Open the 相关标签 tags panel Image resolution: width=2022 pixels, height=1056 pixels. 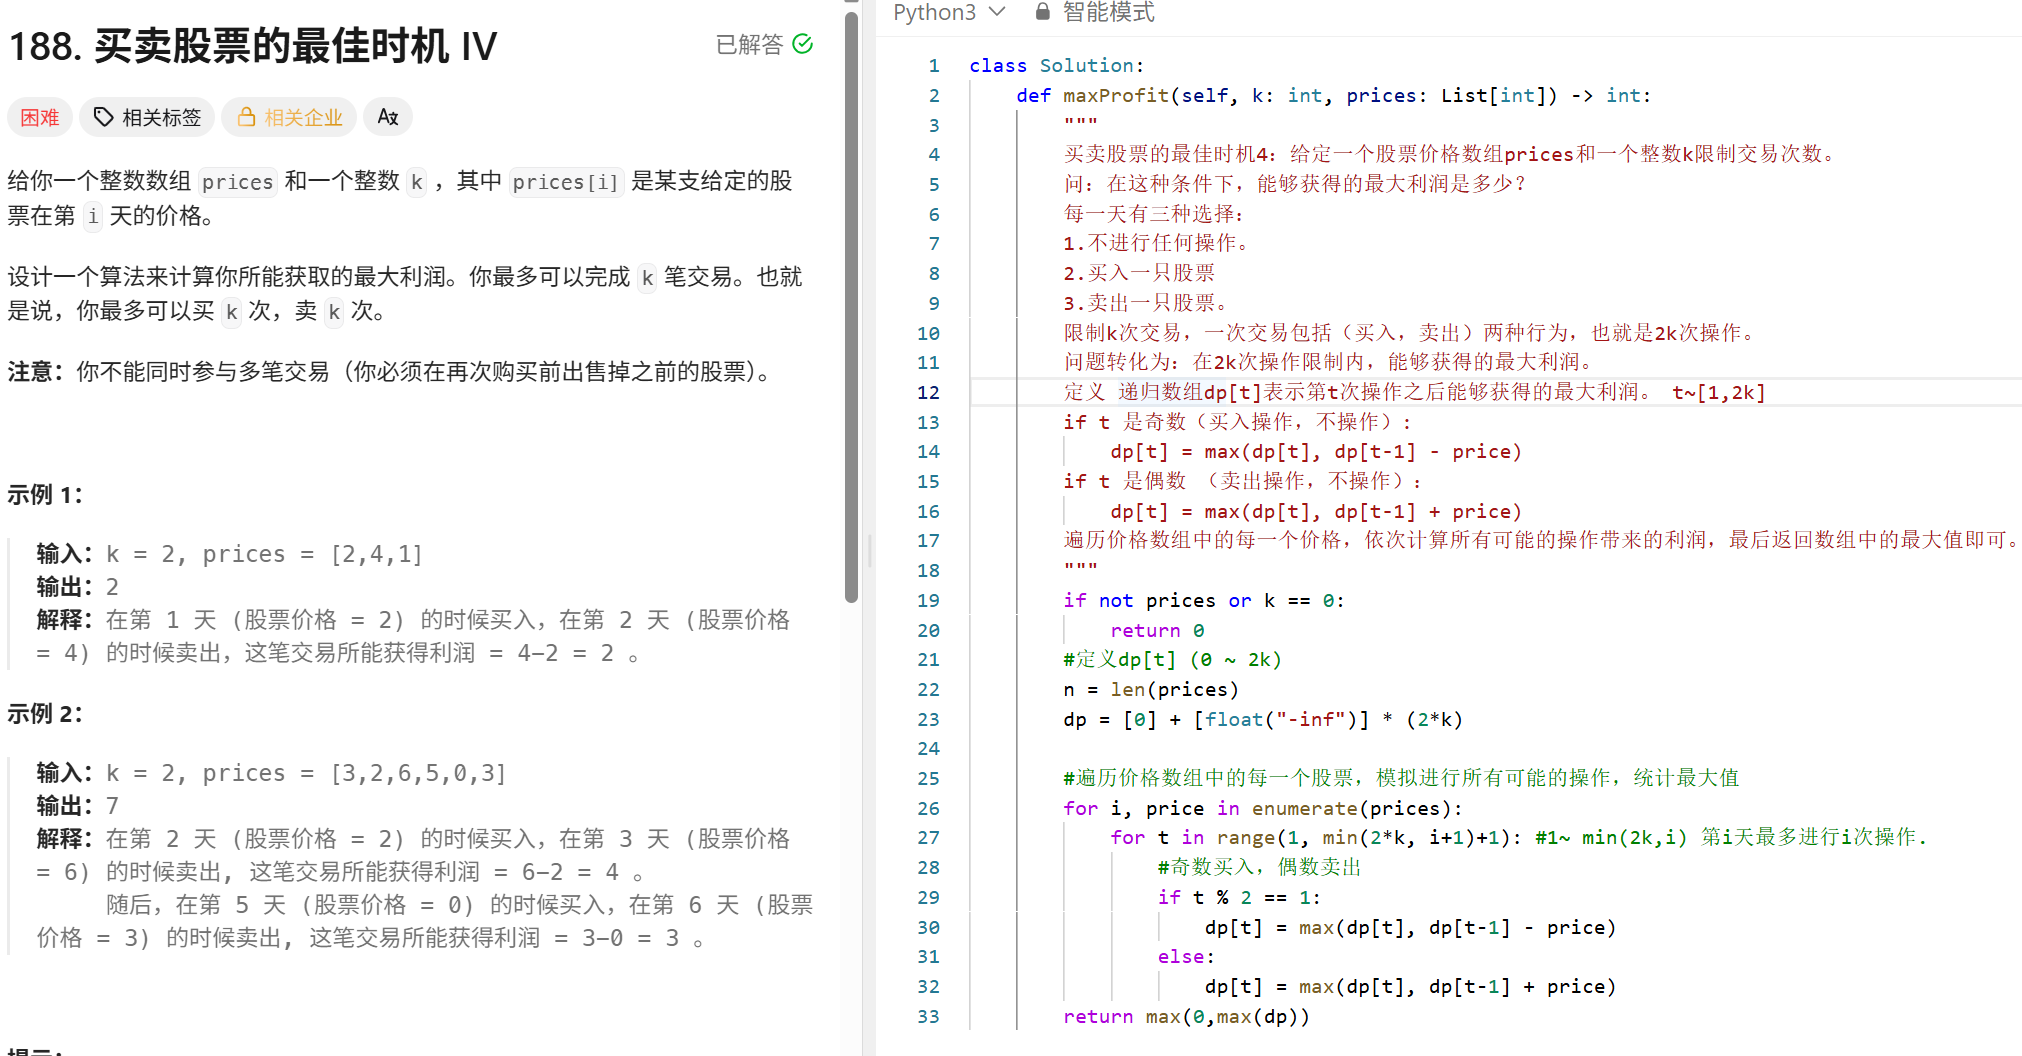click(146, 117)
